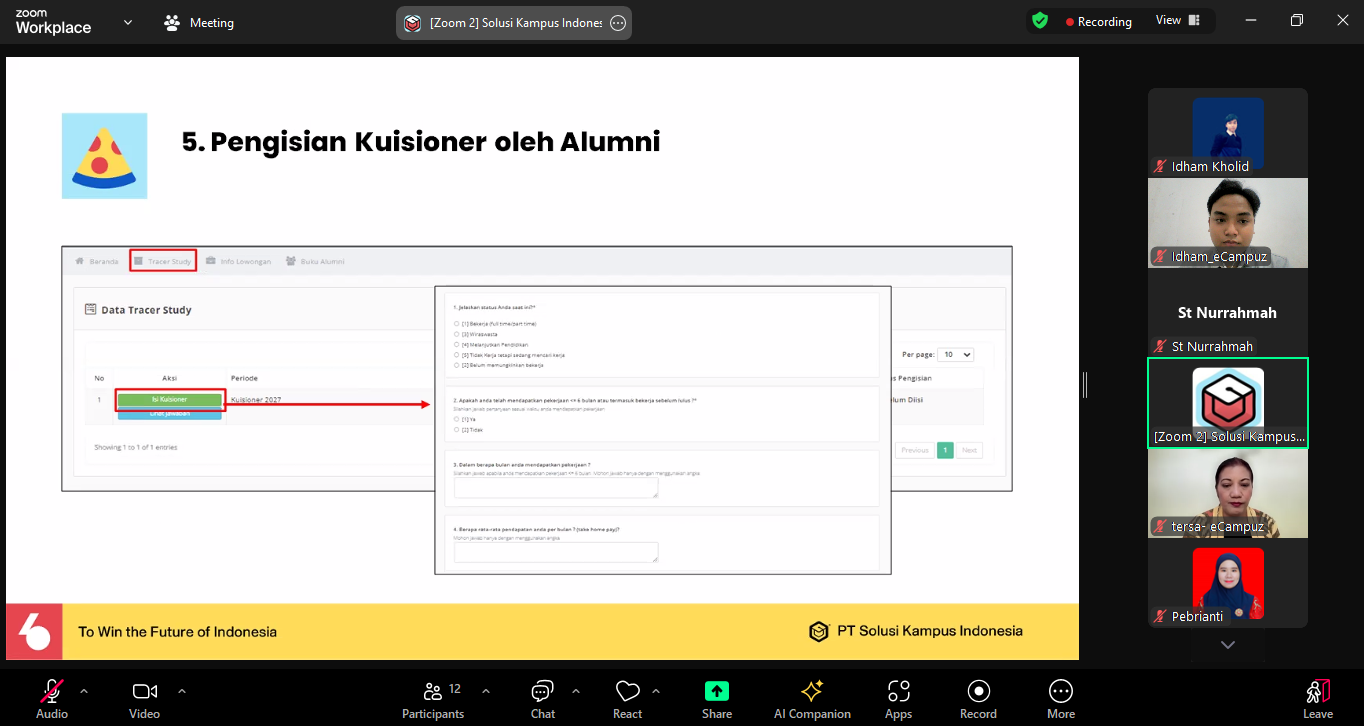Viewport: 1364px width, 726px height.
Task: Expand the audio options caret
Action: pyautogui.click(x=84, y=691)
